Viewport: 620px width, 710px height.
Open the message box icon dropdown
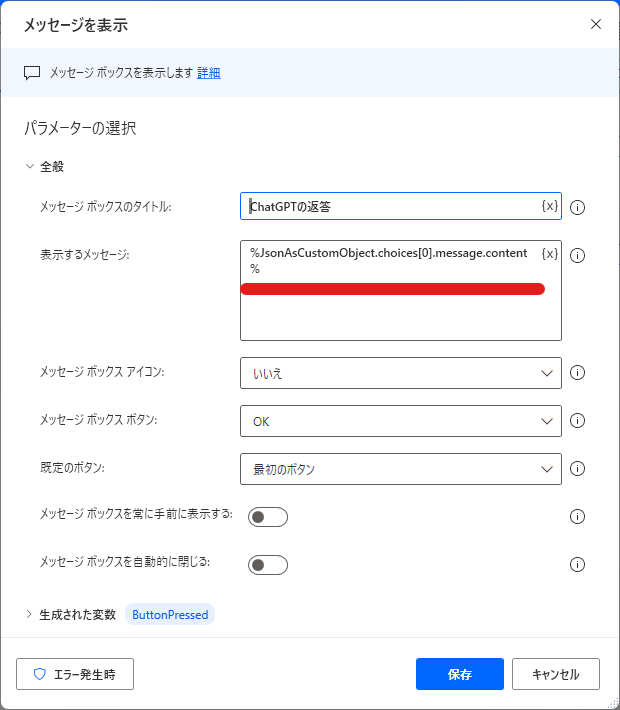coord(401,373)
